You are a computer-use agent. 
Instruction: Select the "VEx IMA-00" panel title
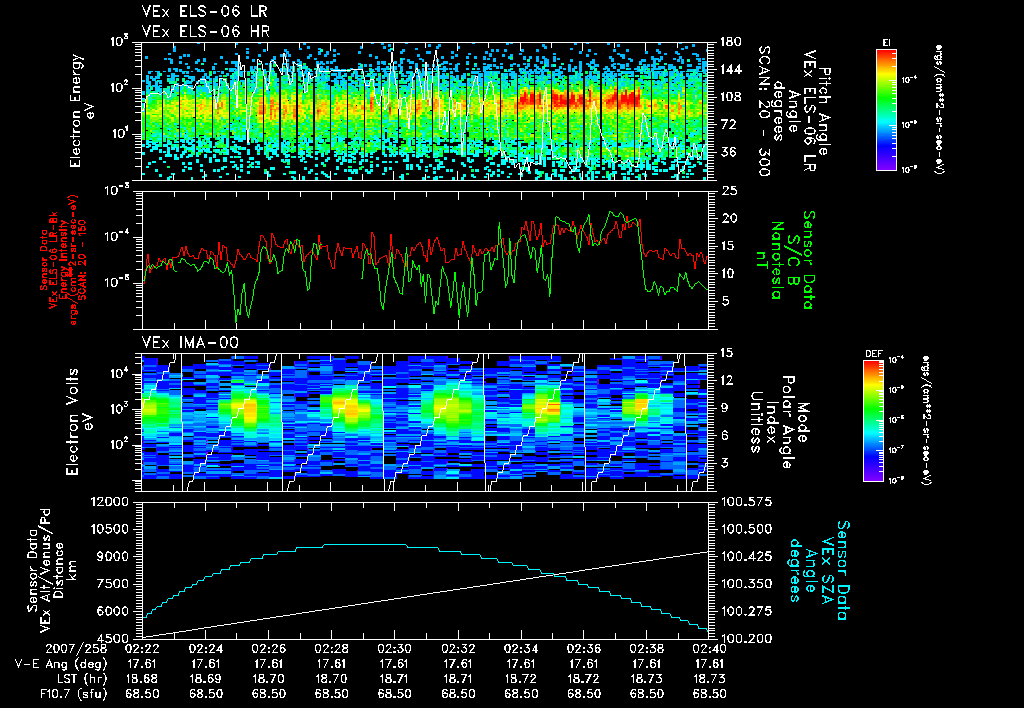click(190, 342)
